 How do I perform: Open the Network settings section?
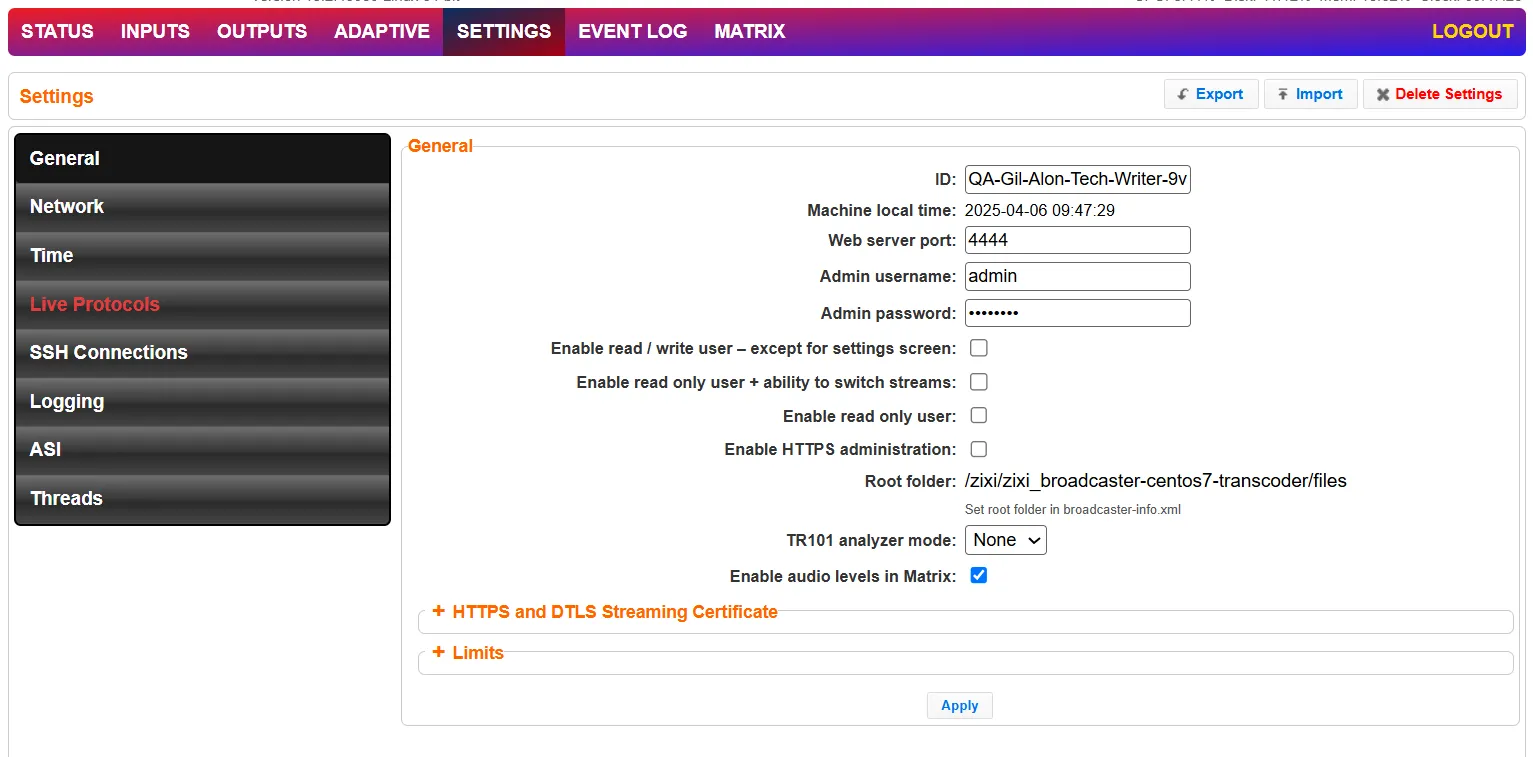coord(202,207)
